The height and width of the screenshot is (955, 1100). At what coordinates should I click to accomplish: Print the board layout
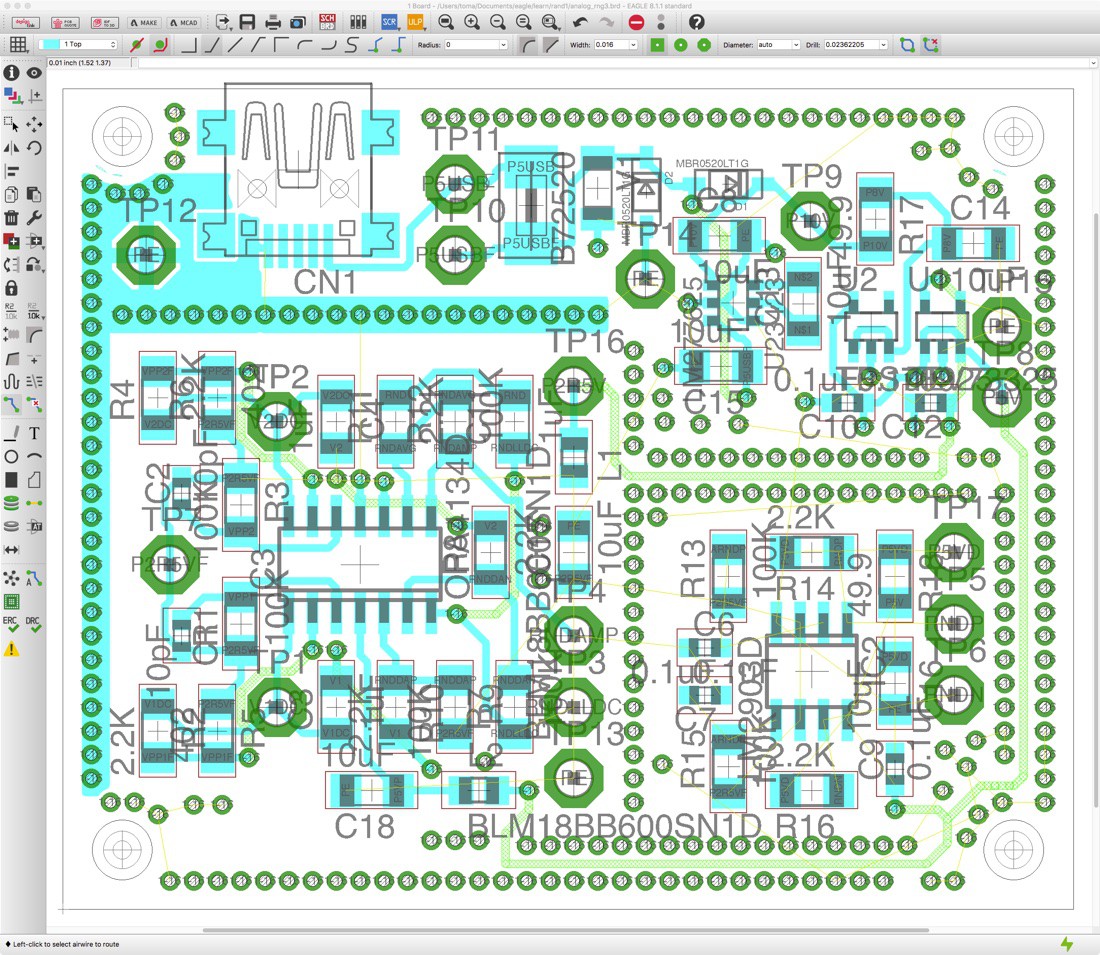click(x=273, y=22)
